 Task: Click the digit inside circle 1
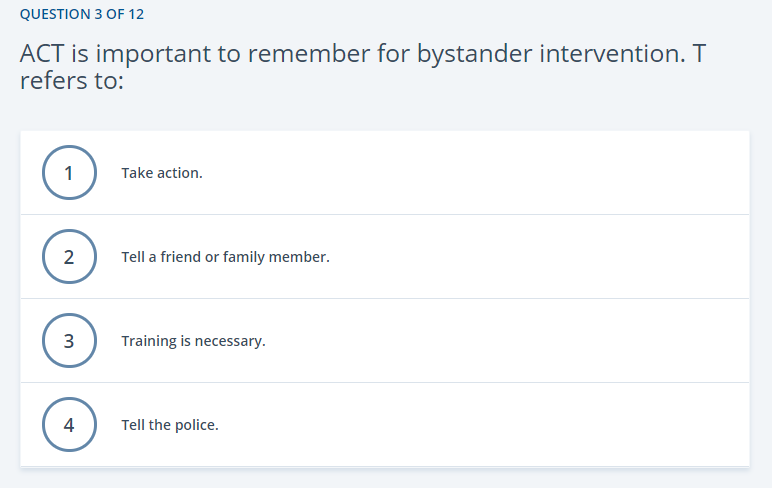pos(69,173)
